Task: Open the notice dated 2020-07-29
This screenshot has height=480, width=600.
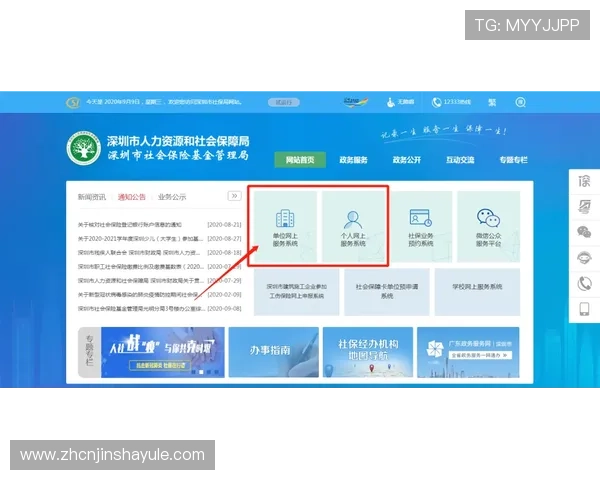Action: pyautogui.click(x=160, y=281)
